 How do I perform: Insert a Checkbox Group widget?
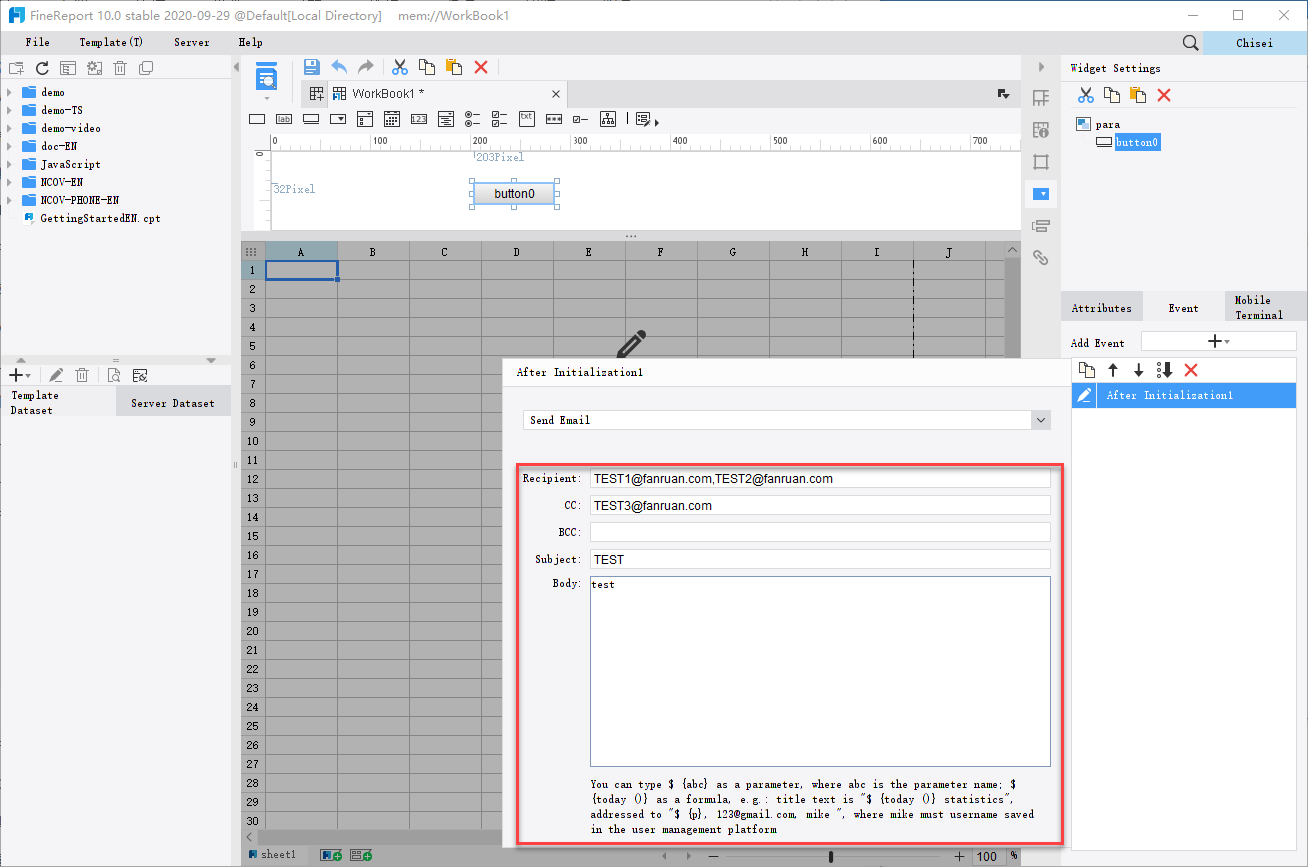coord(500,119)
